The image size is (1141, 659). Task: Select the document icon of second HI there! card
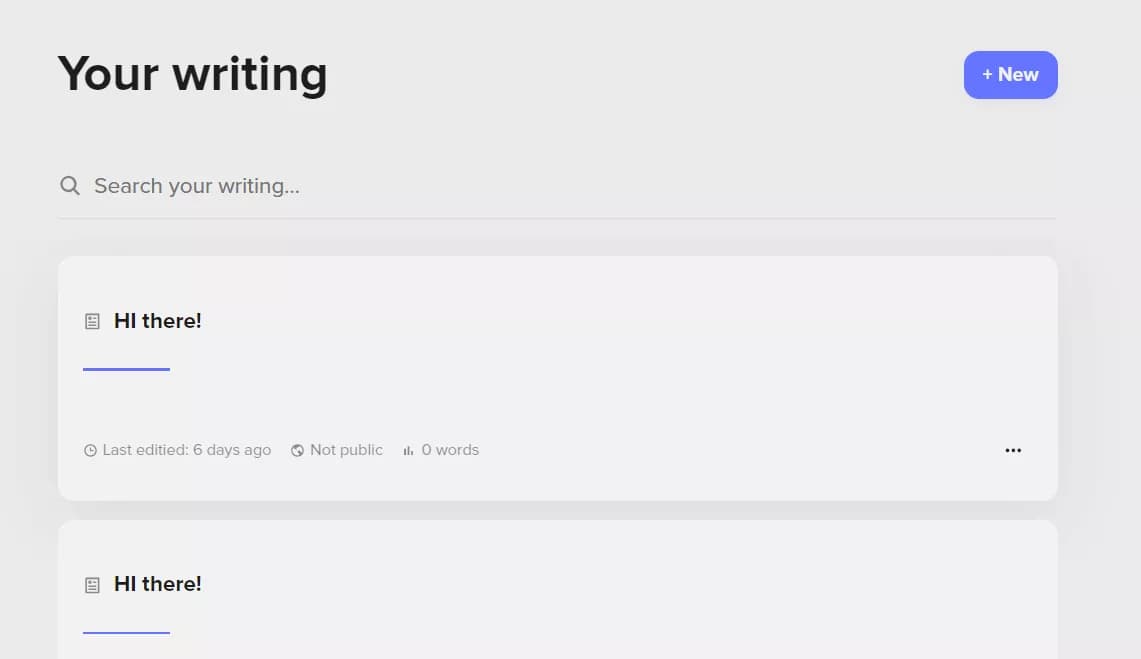coord(92,585)
